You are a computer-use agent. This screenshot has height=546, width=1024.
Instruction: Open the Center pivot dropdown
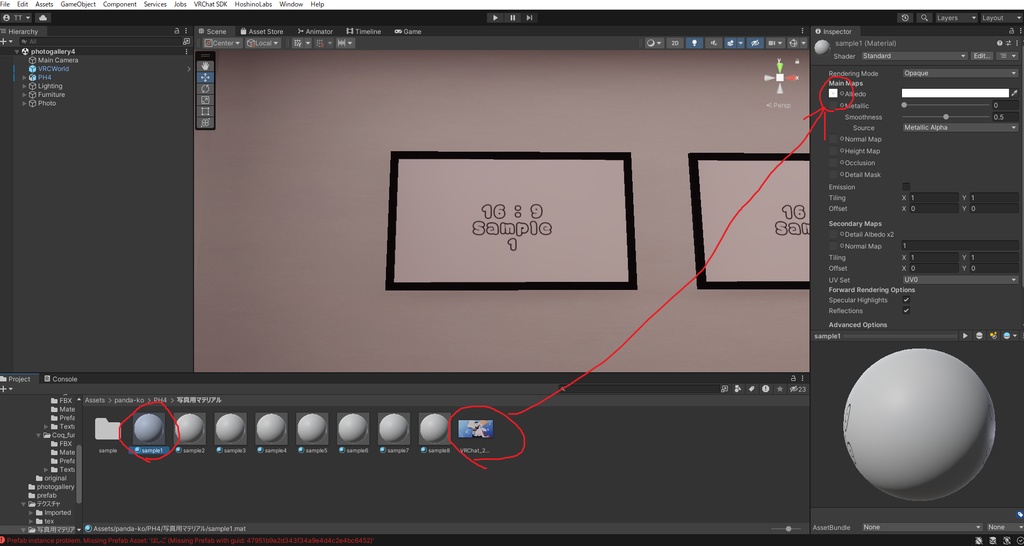pyautogui.click(x=221, y=43)
